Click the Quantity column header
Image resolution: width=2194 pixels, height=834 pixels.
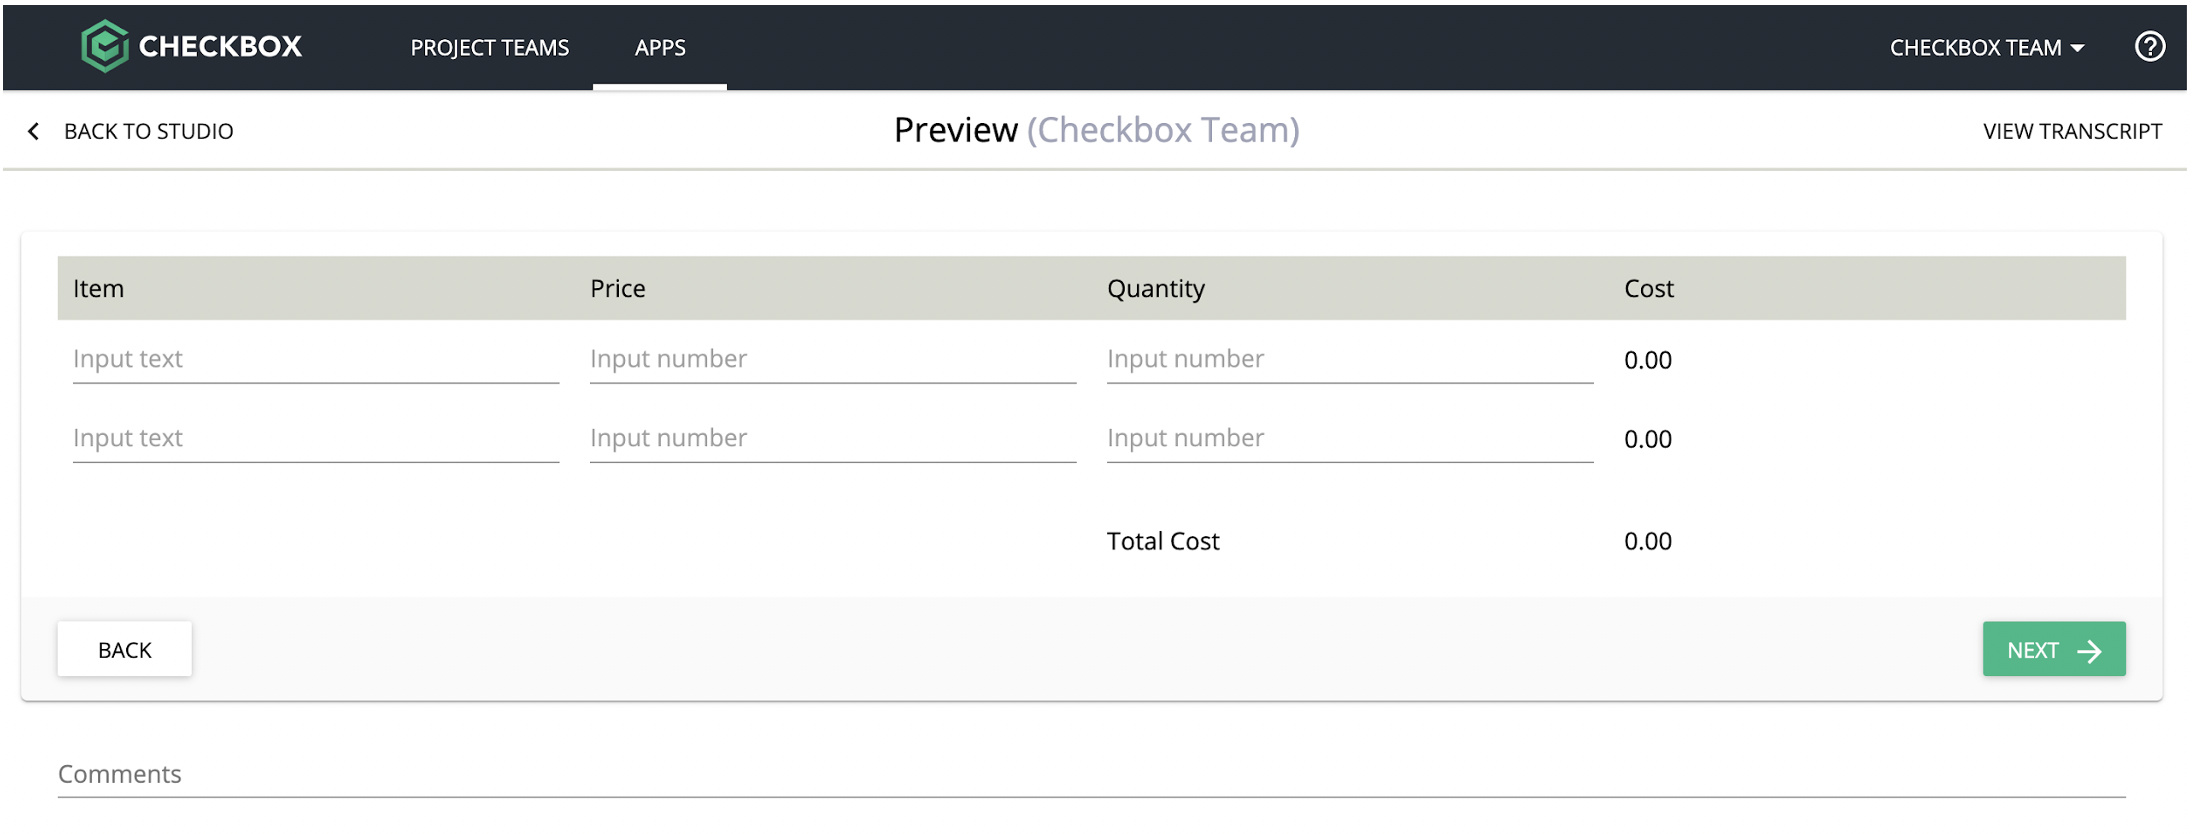click(1156, 289)
